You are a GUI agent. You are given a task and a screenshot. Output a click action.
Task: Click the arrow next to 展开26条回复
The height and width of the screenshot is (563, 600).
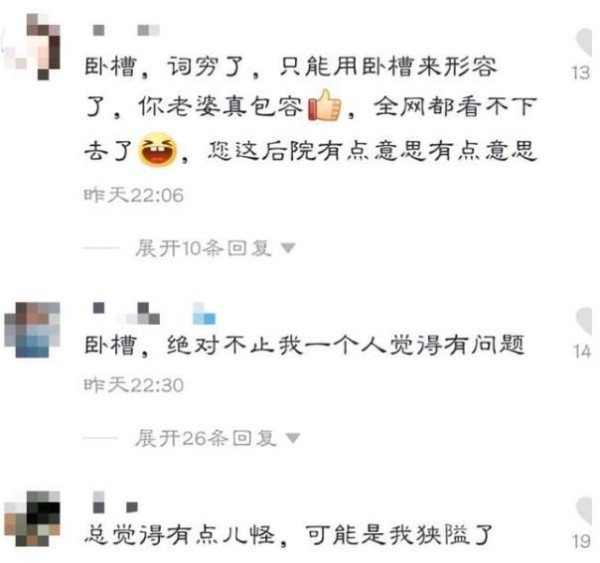click(x=293, y=437)
